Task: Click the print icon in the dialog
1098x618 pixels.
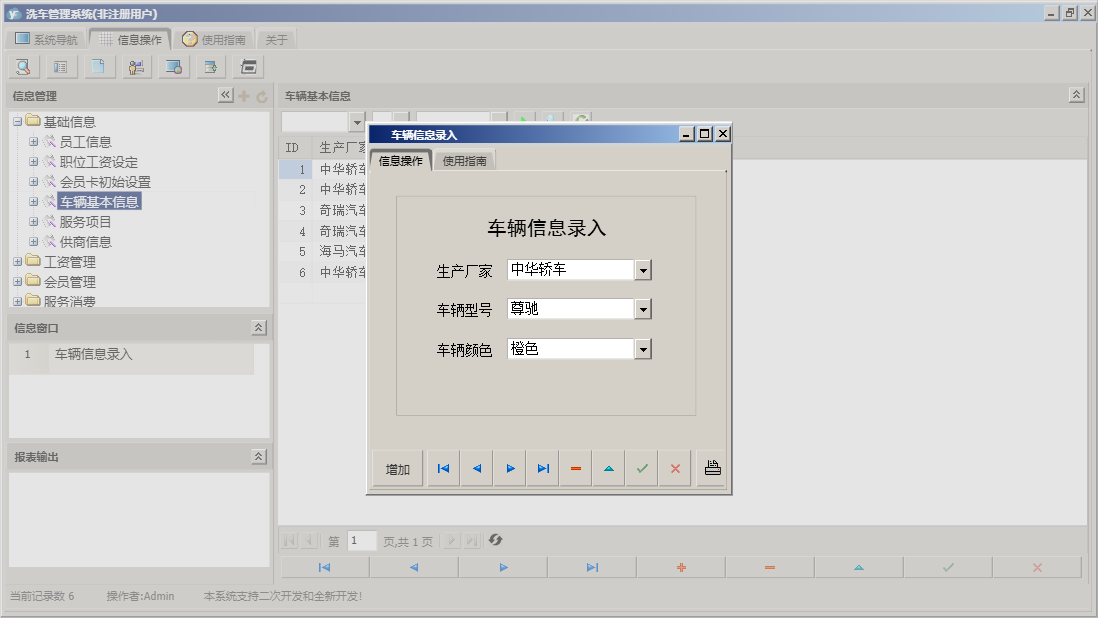Action: click(x=711, y=467)
